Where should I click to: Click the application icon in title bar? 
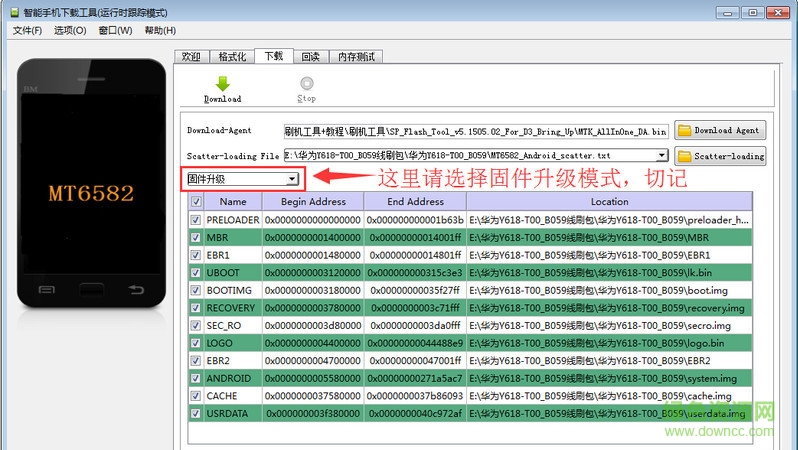click(x=9, y=11)
